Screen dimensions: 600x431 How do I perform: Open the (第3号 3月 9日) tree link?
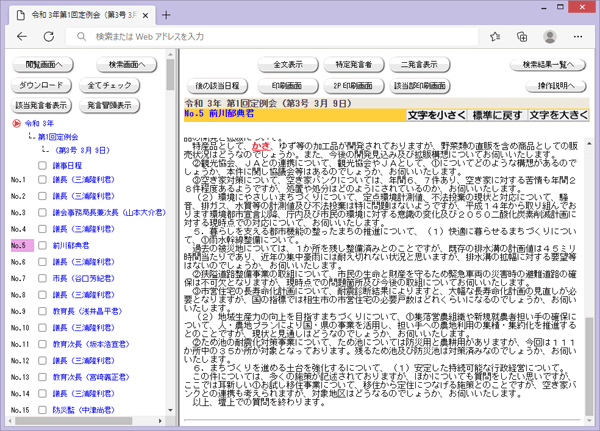coord(82,150)
